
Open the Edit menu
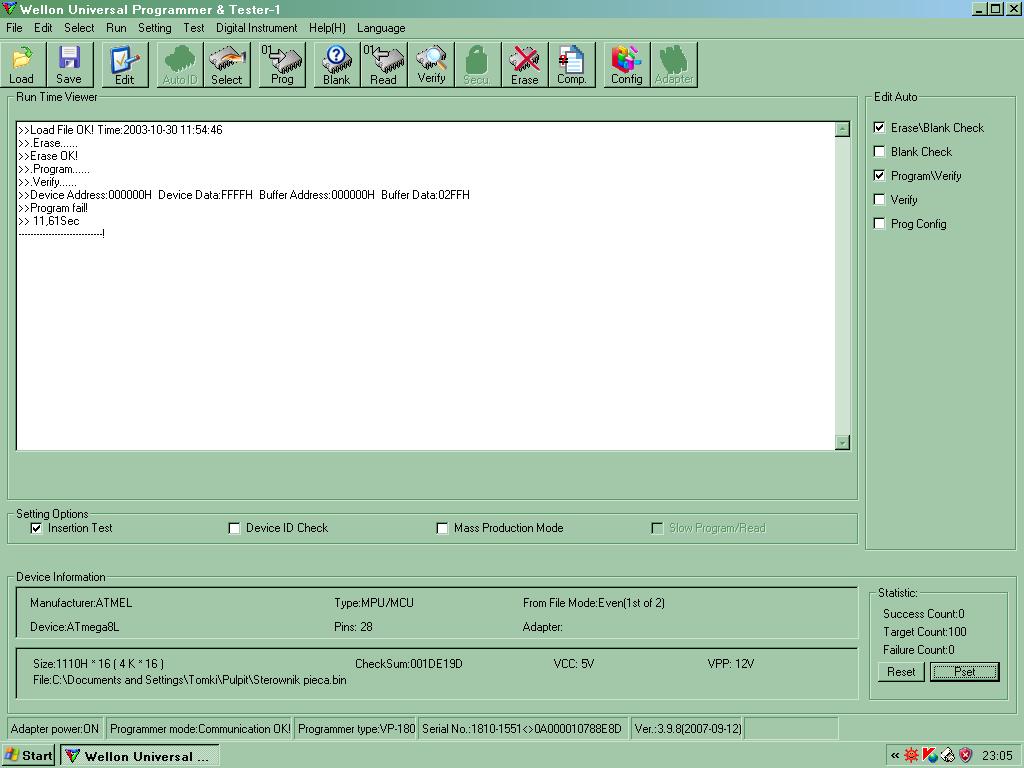click(x=43, y=28)
